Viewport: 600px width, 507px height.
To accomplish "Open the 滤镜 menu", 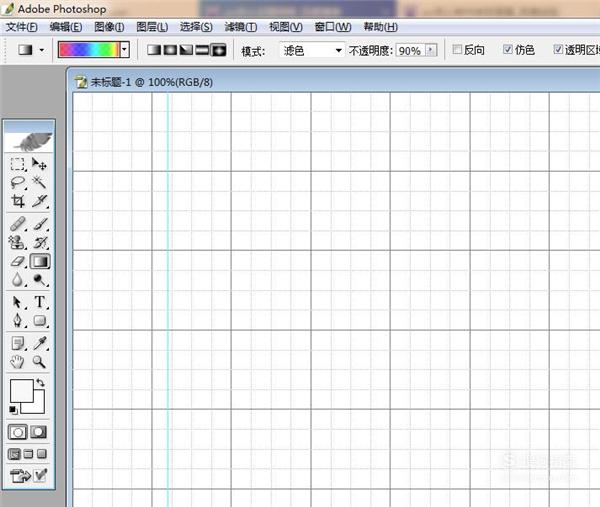I will click(x=240, y=27).
